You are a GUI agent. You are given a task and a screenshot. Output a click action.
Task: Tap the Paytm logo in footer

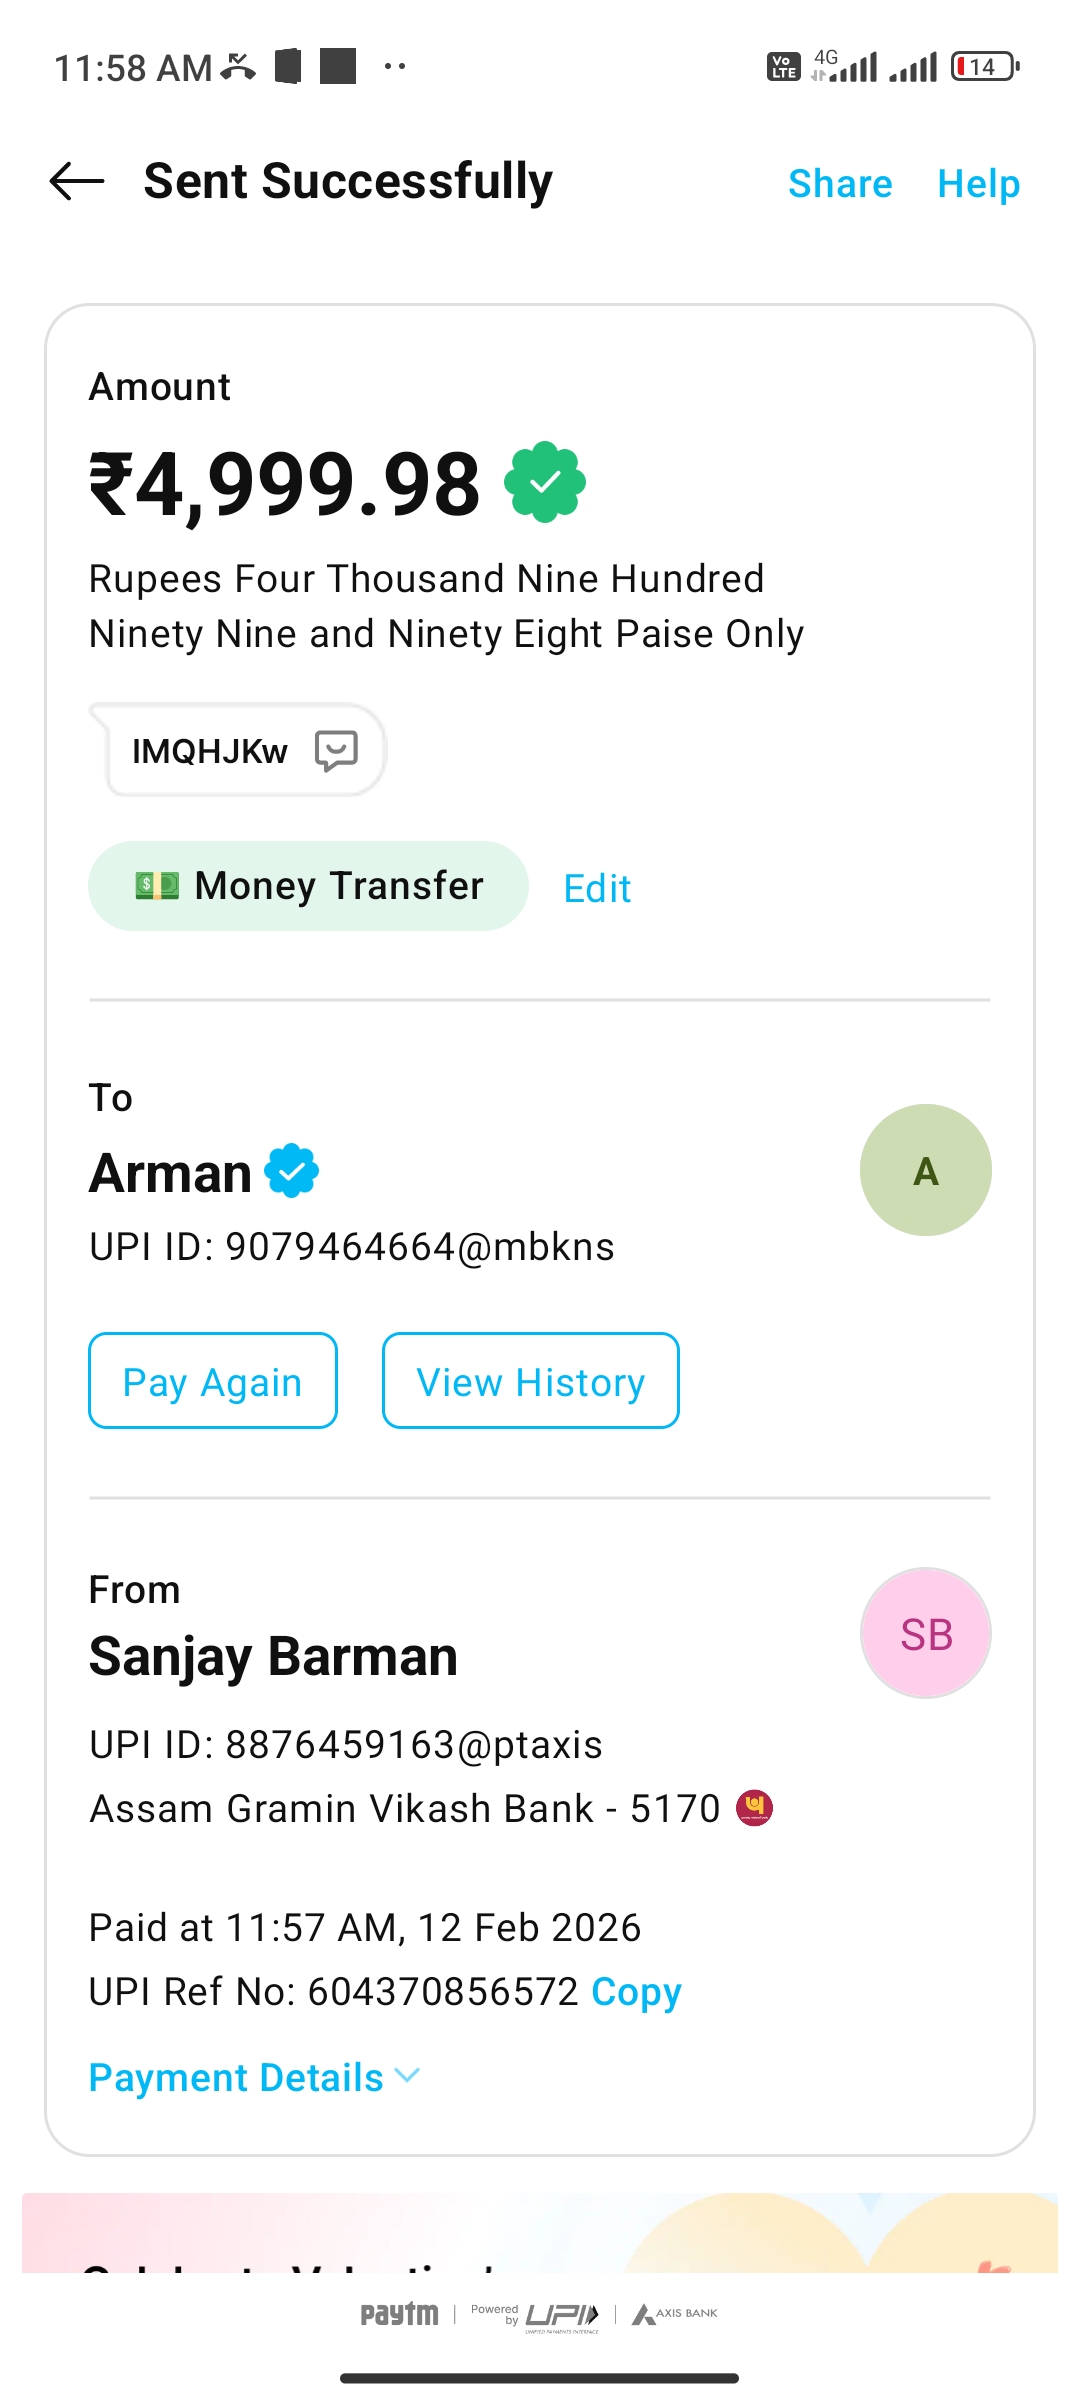click(399, 2314)
